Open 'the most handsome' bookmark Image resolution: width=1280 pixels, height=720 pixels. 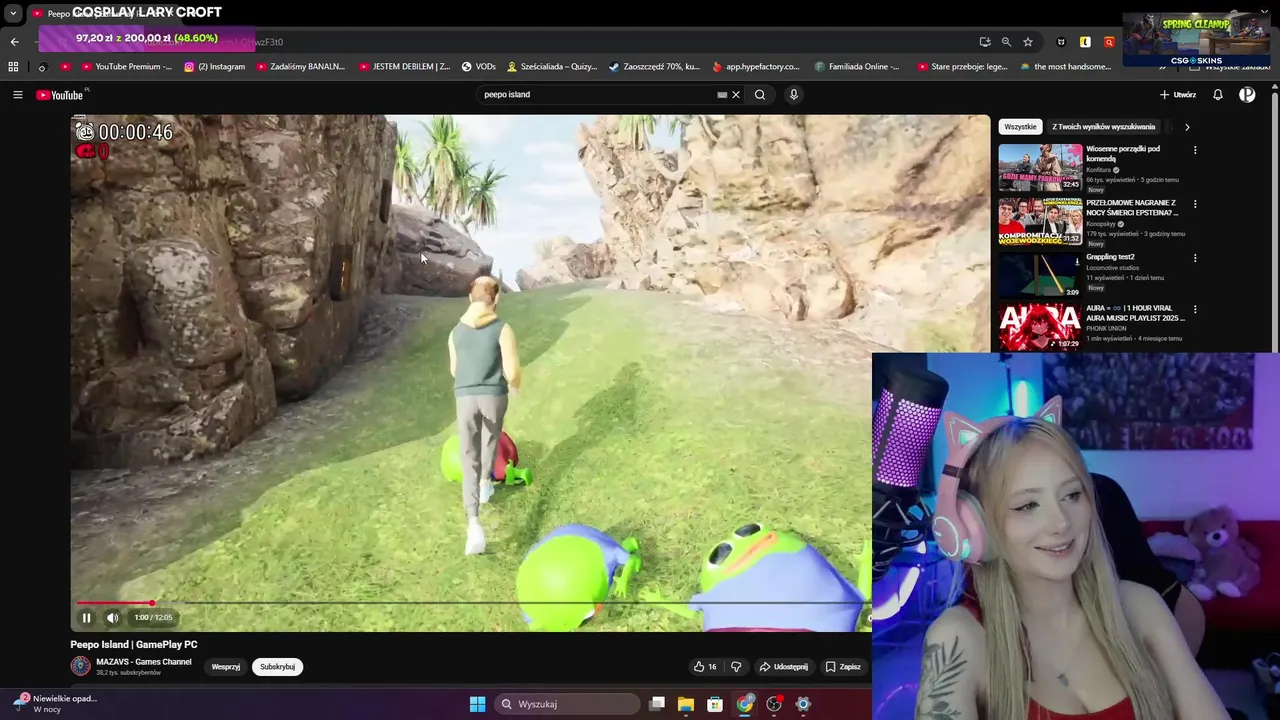[1066, 67]
